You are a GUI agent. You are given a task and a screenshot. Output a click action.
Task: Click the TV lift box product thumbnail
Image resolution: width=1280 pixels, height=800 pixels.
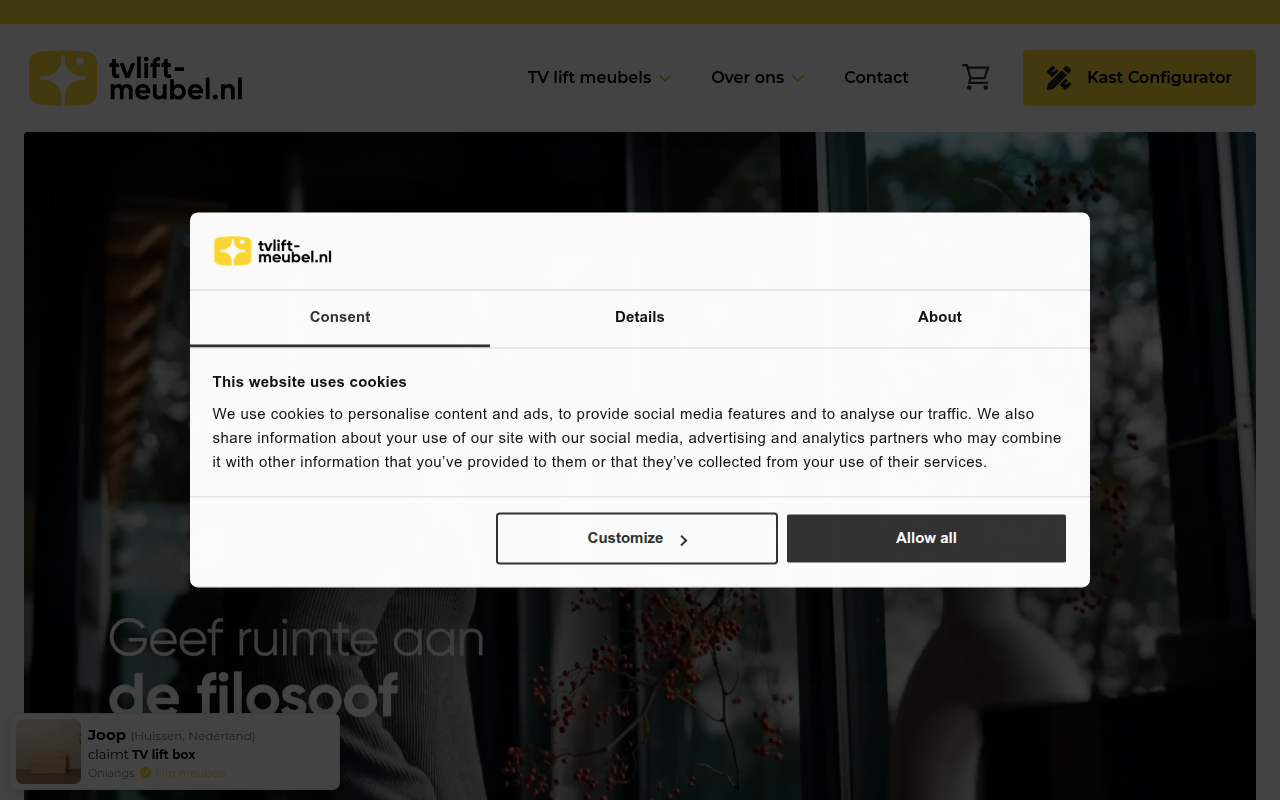click(x=48, y=751)
